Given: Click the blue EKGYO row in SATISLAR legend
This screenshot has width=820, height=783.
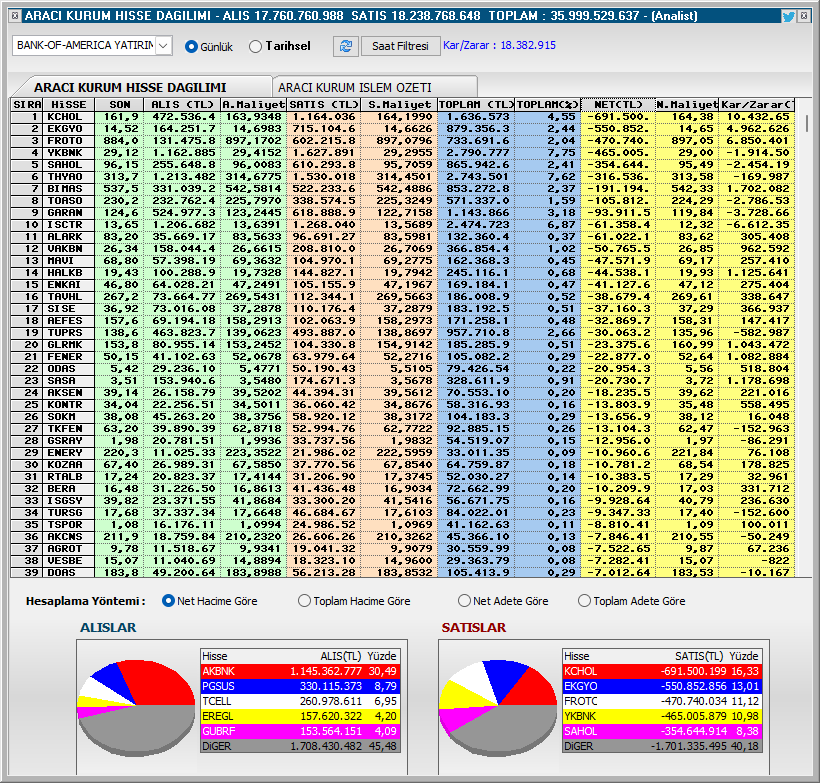Looking at the screenshot, I should point(662,686).
